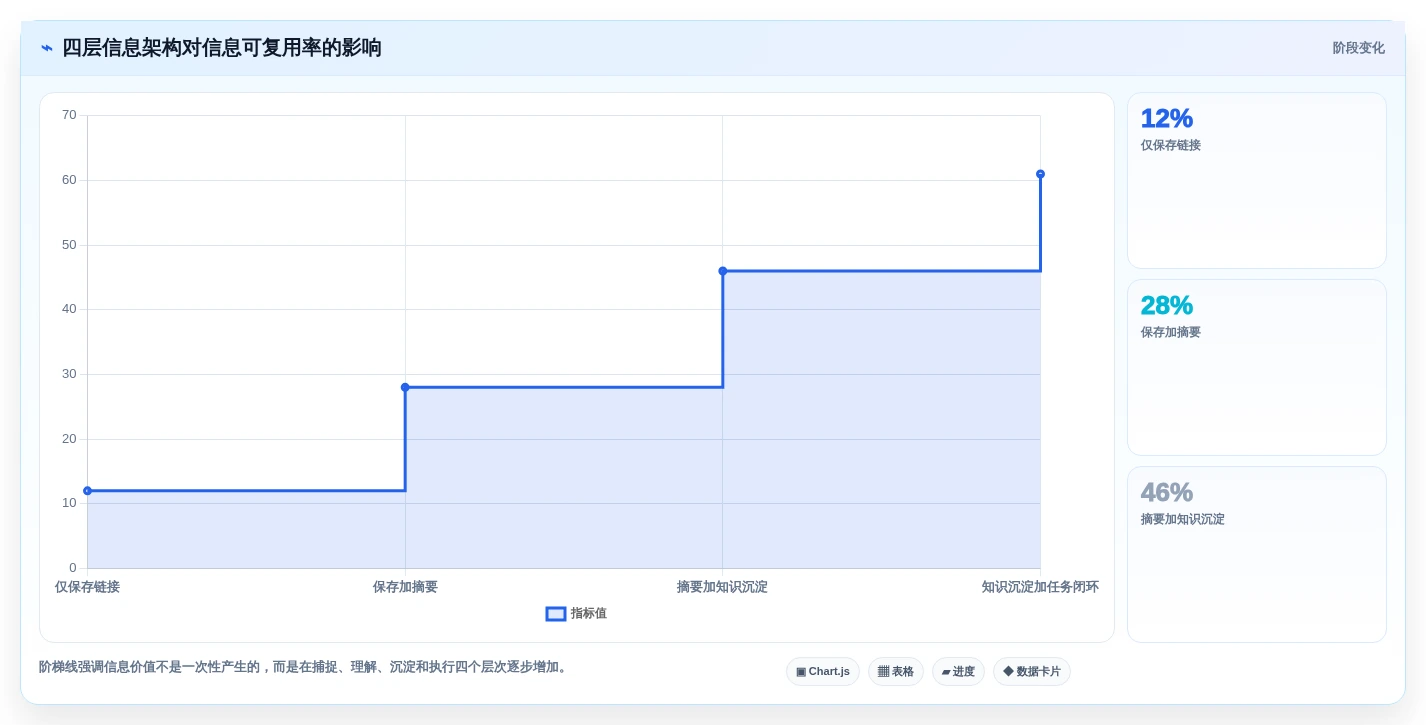Toggle the 指标值 legend item

[x=576, y=614]
